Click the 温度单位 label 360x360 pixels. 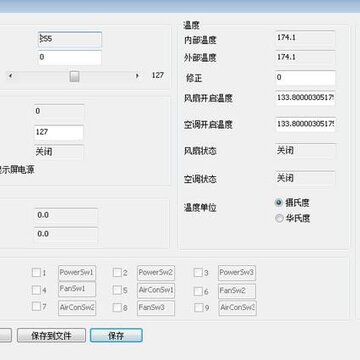point(200,208)
